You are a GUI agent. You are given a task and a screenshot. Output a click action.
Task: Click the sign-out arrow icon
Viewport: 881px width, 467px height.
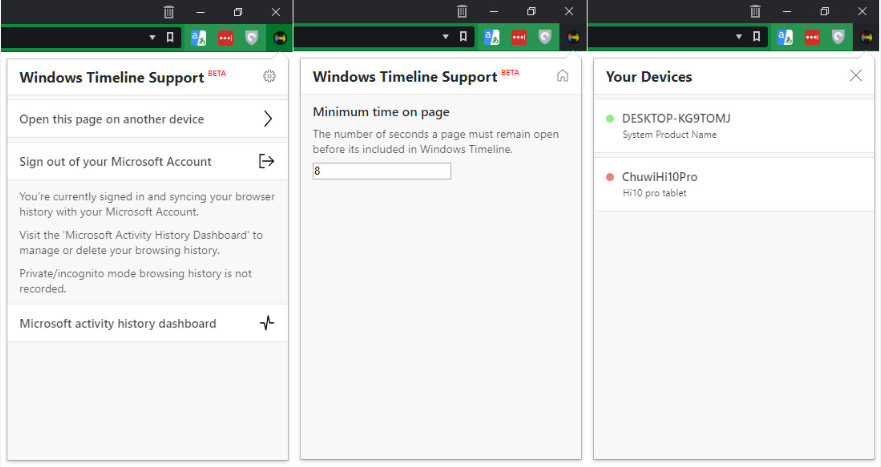pyautogui.click(x=266, y=161)
